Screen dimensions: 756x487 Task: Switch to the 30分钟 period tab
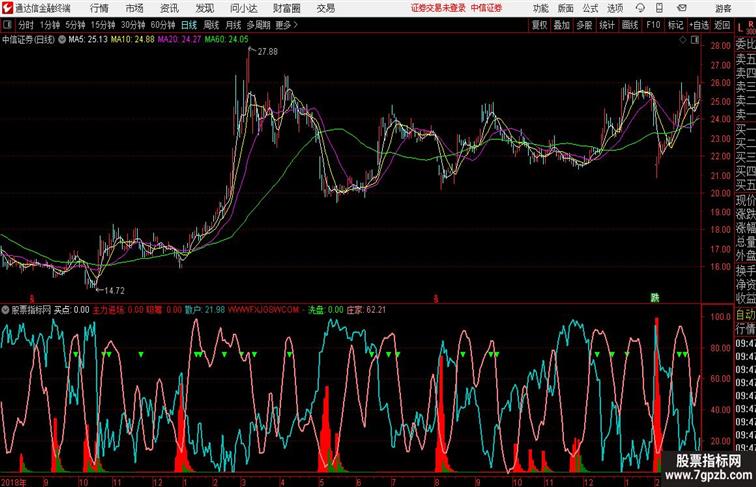pyautogui.click(x=133, y=25)
